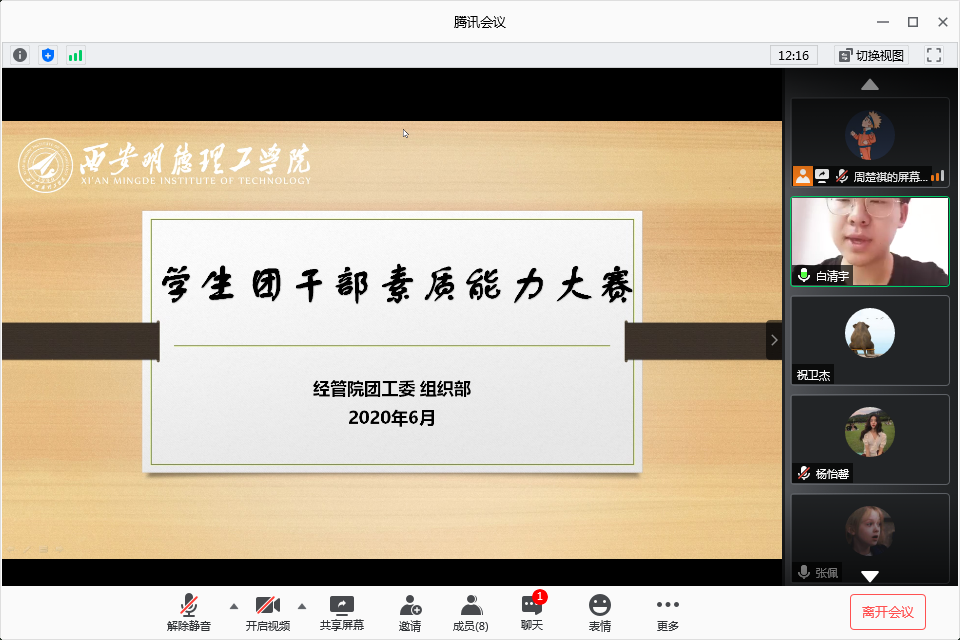Screen dimensions: 960x640
Task: Collapse participant sidebar with chevron arrow
Action: (x=773, y=340)
